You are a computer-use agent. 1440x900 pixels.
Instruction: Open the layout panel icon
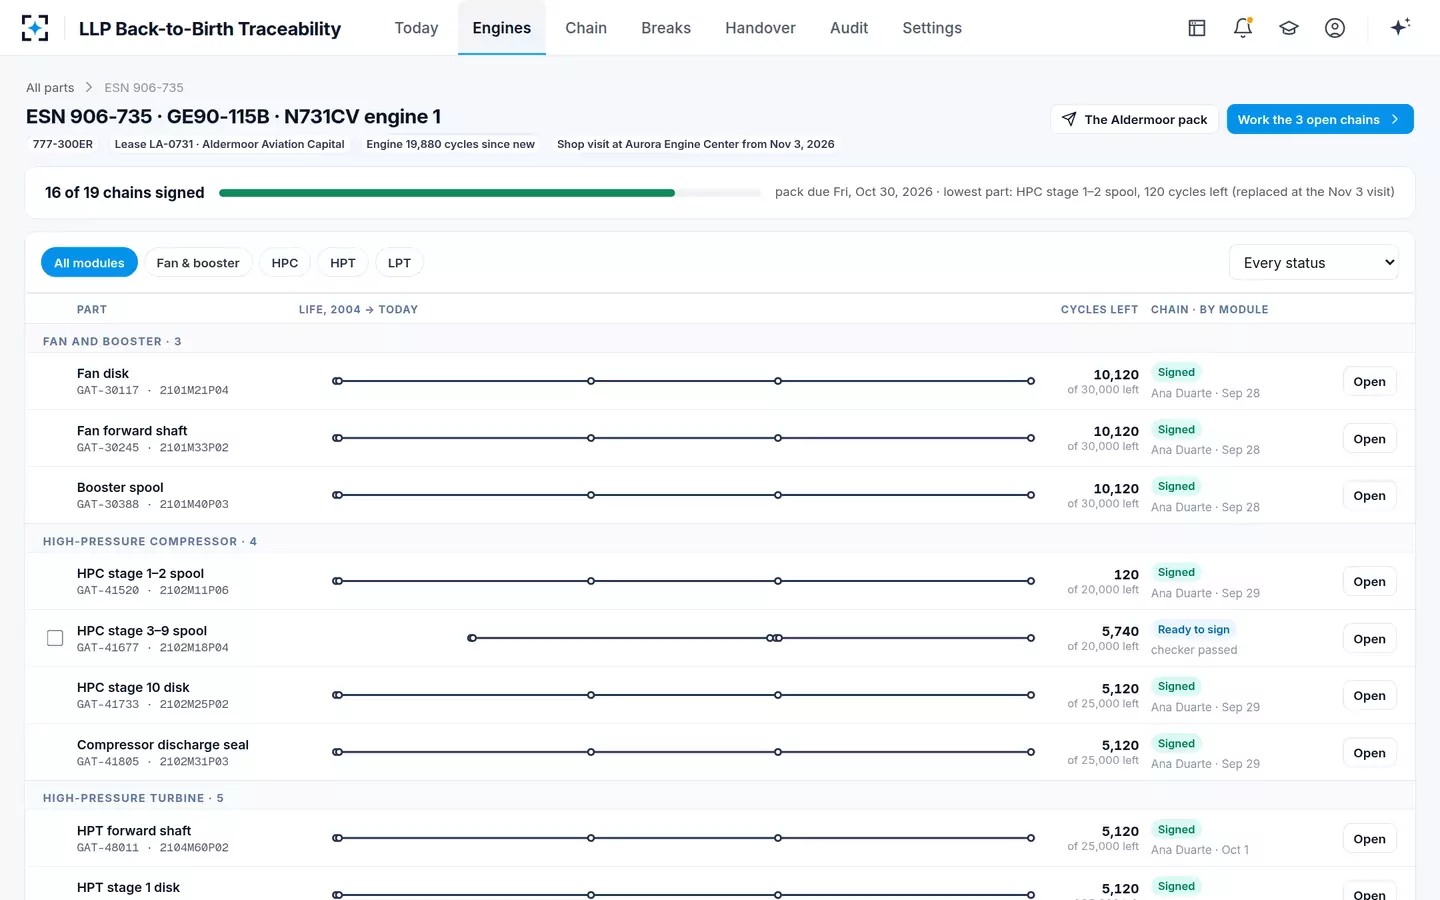pyautogui.click(x=1197, y=28)
